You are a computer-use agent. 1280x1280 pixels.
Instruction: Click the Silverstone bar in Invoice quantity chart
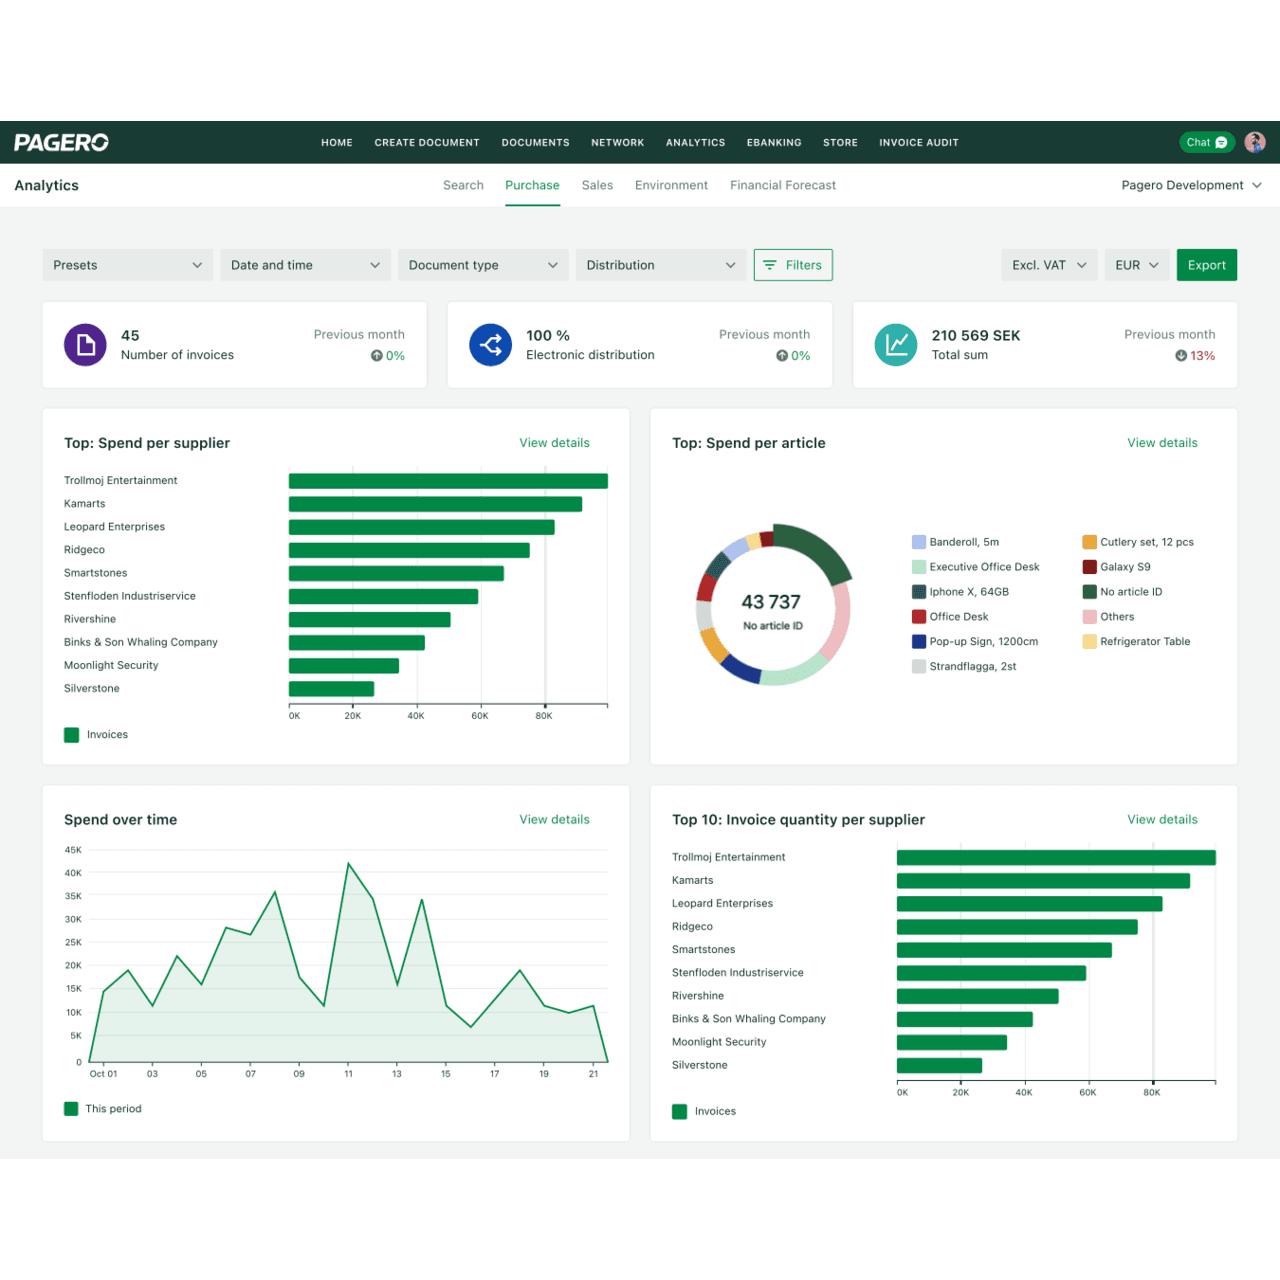tap(939, 1066)
